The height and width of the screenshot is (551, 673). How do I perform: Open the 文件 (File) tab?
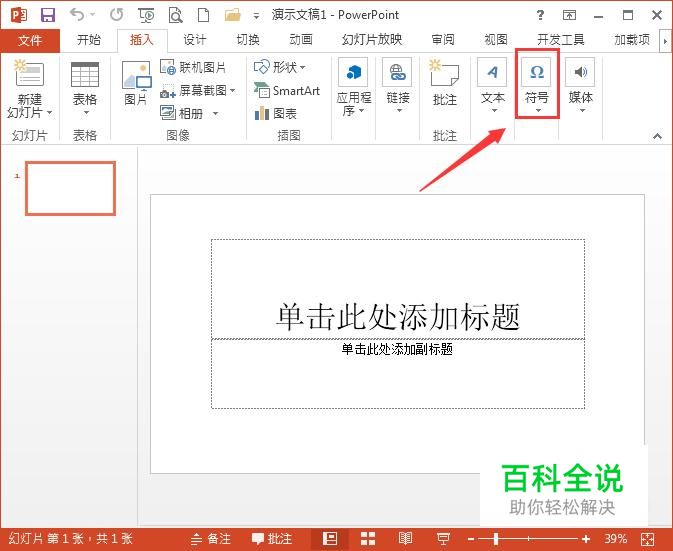coord(30,41)
